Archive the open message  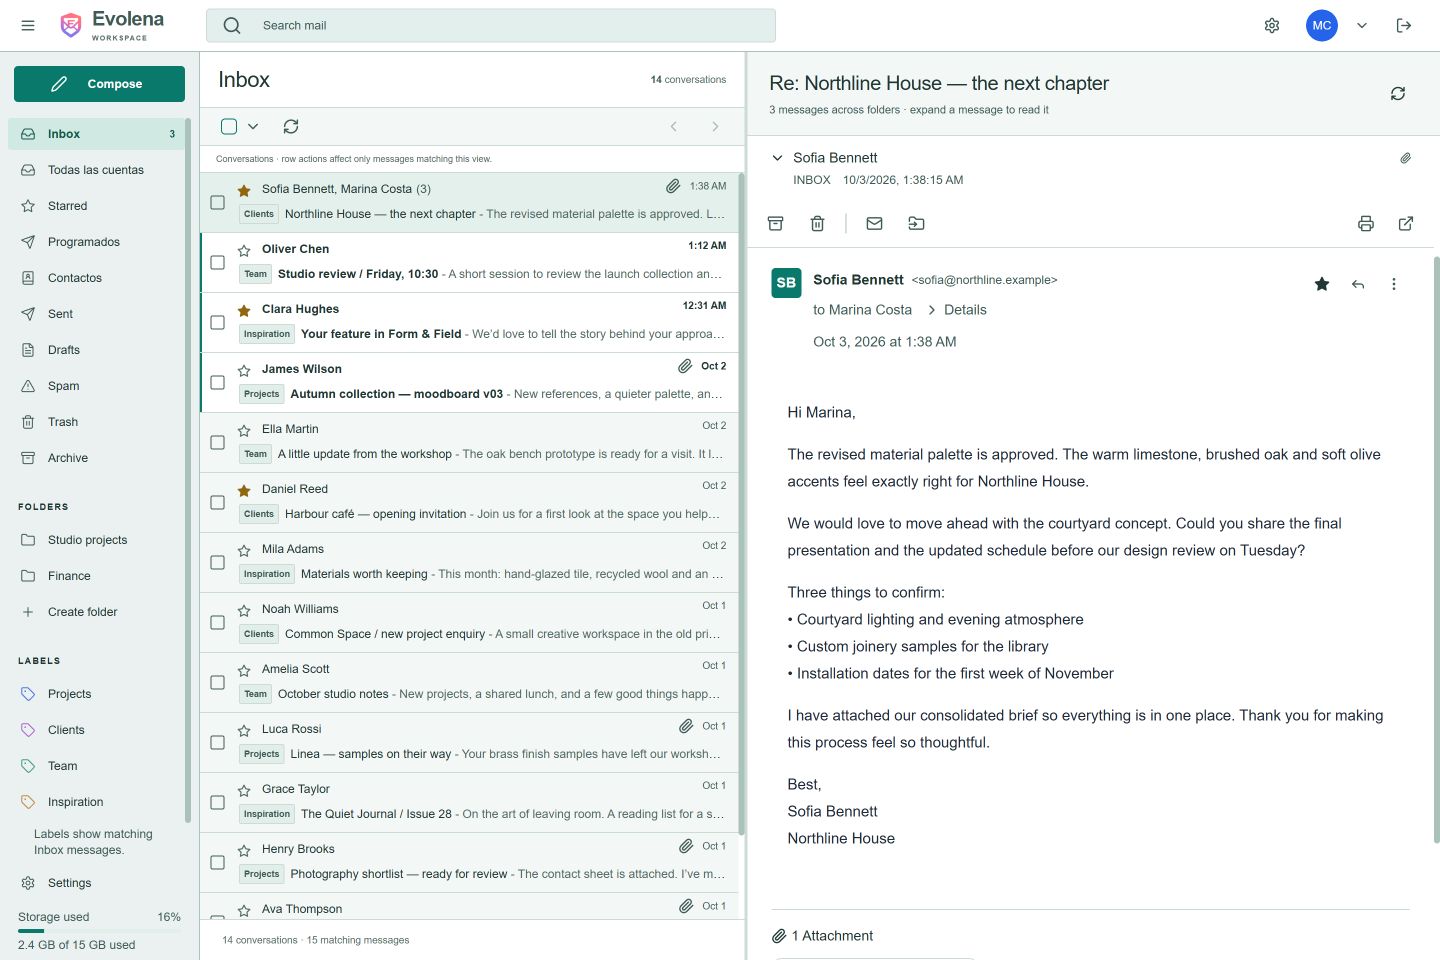coord(775,224)
